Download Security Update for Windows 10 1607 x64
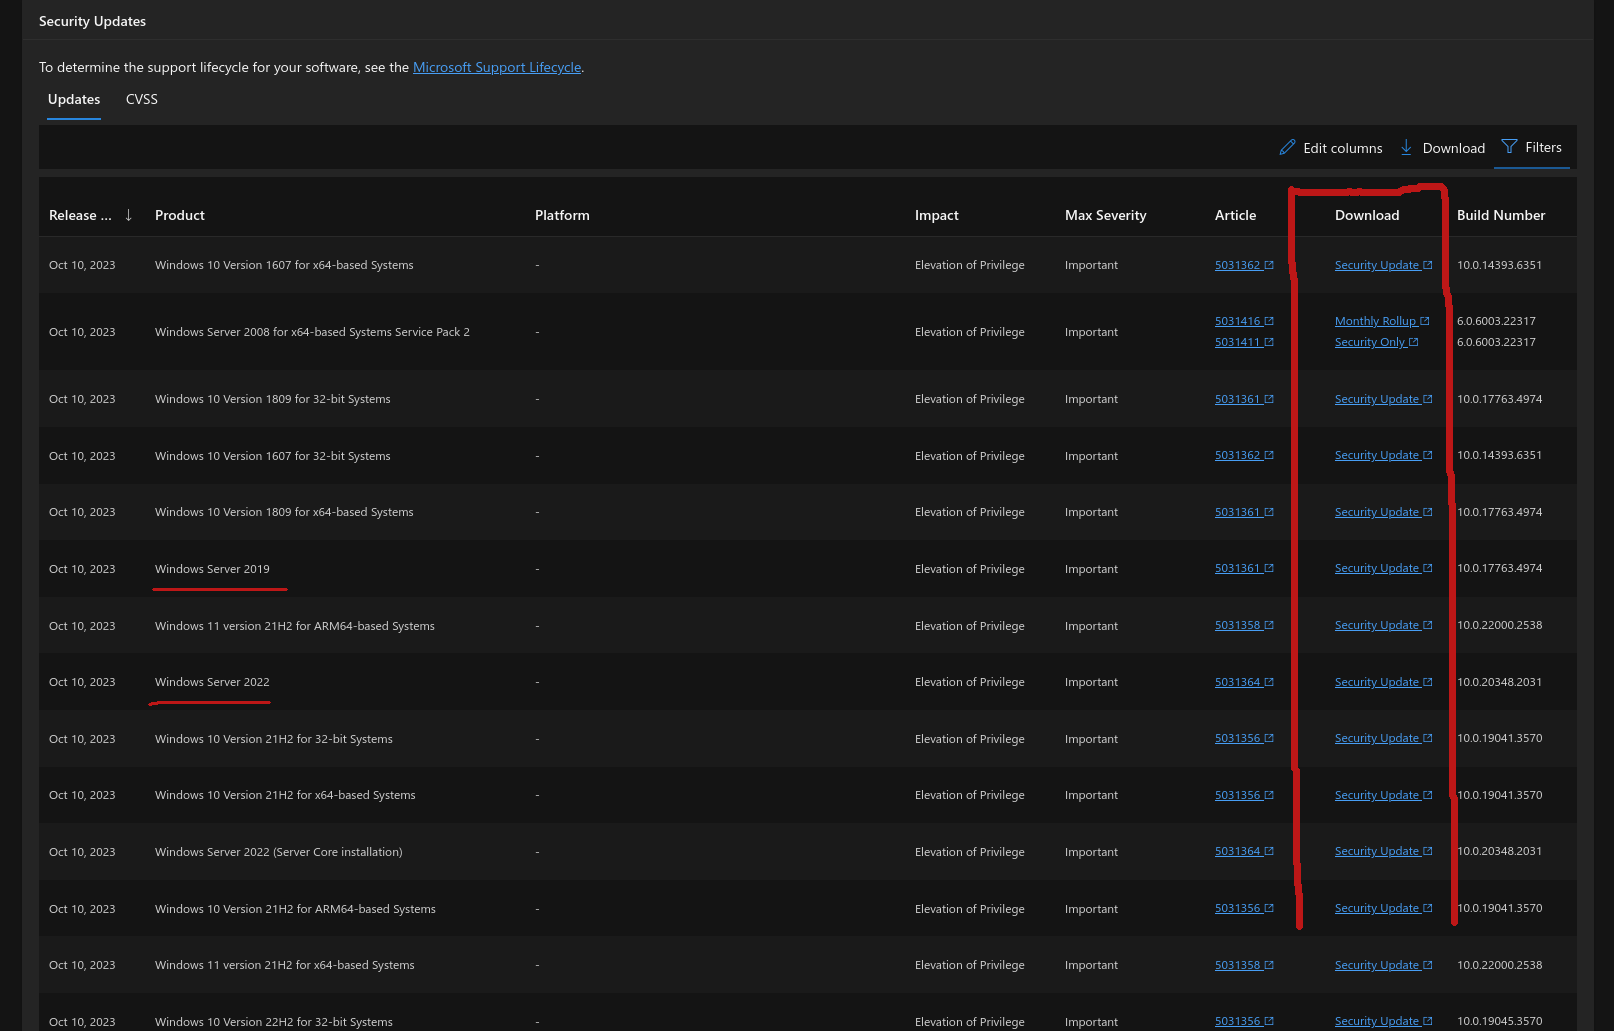Viewport: 1614px width, 1031px height. point(1383,265)
